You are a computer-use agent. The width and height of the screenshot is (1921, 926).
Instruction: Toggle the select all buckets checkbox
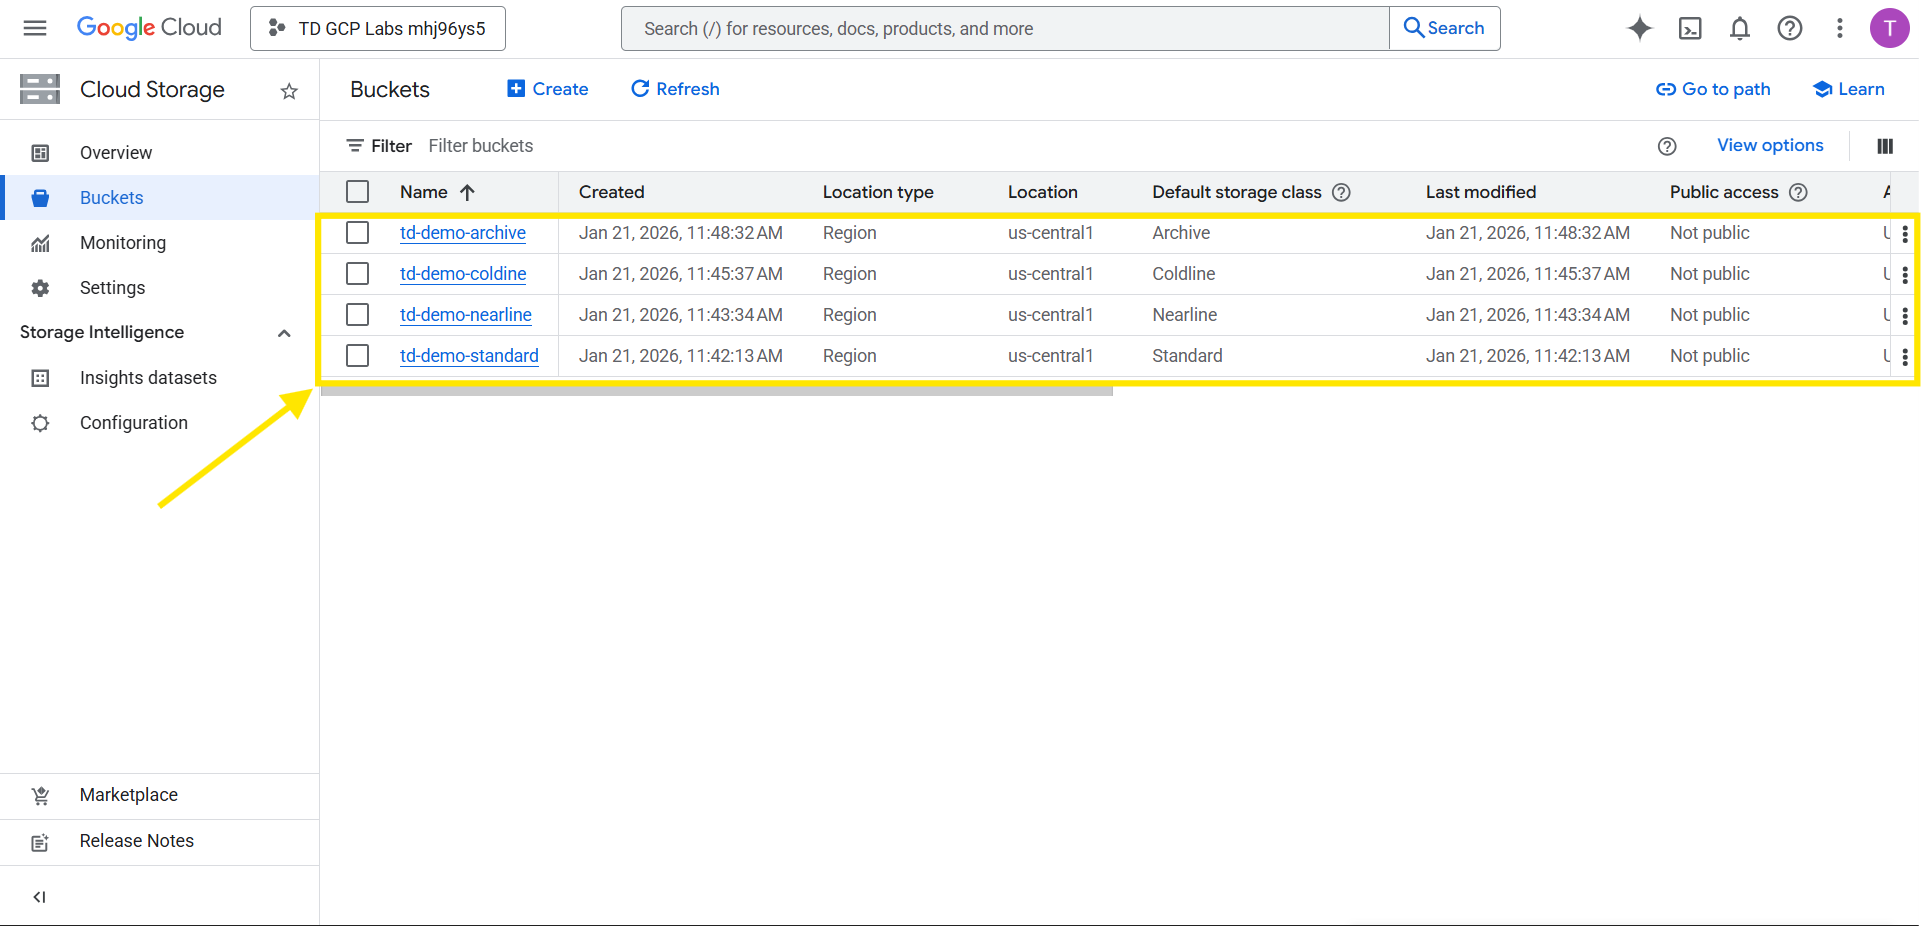pos(357,192)
